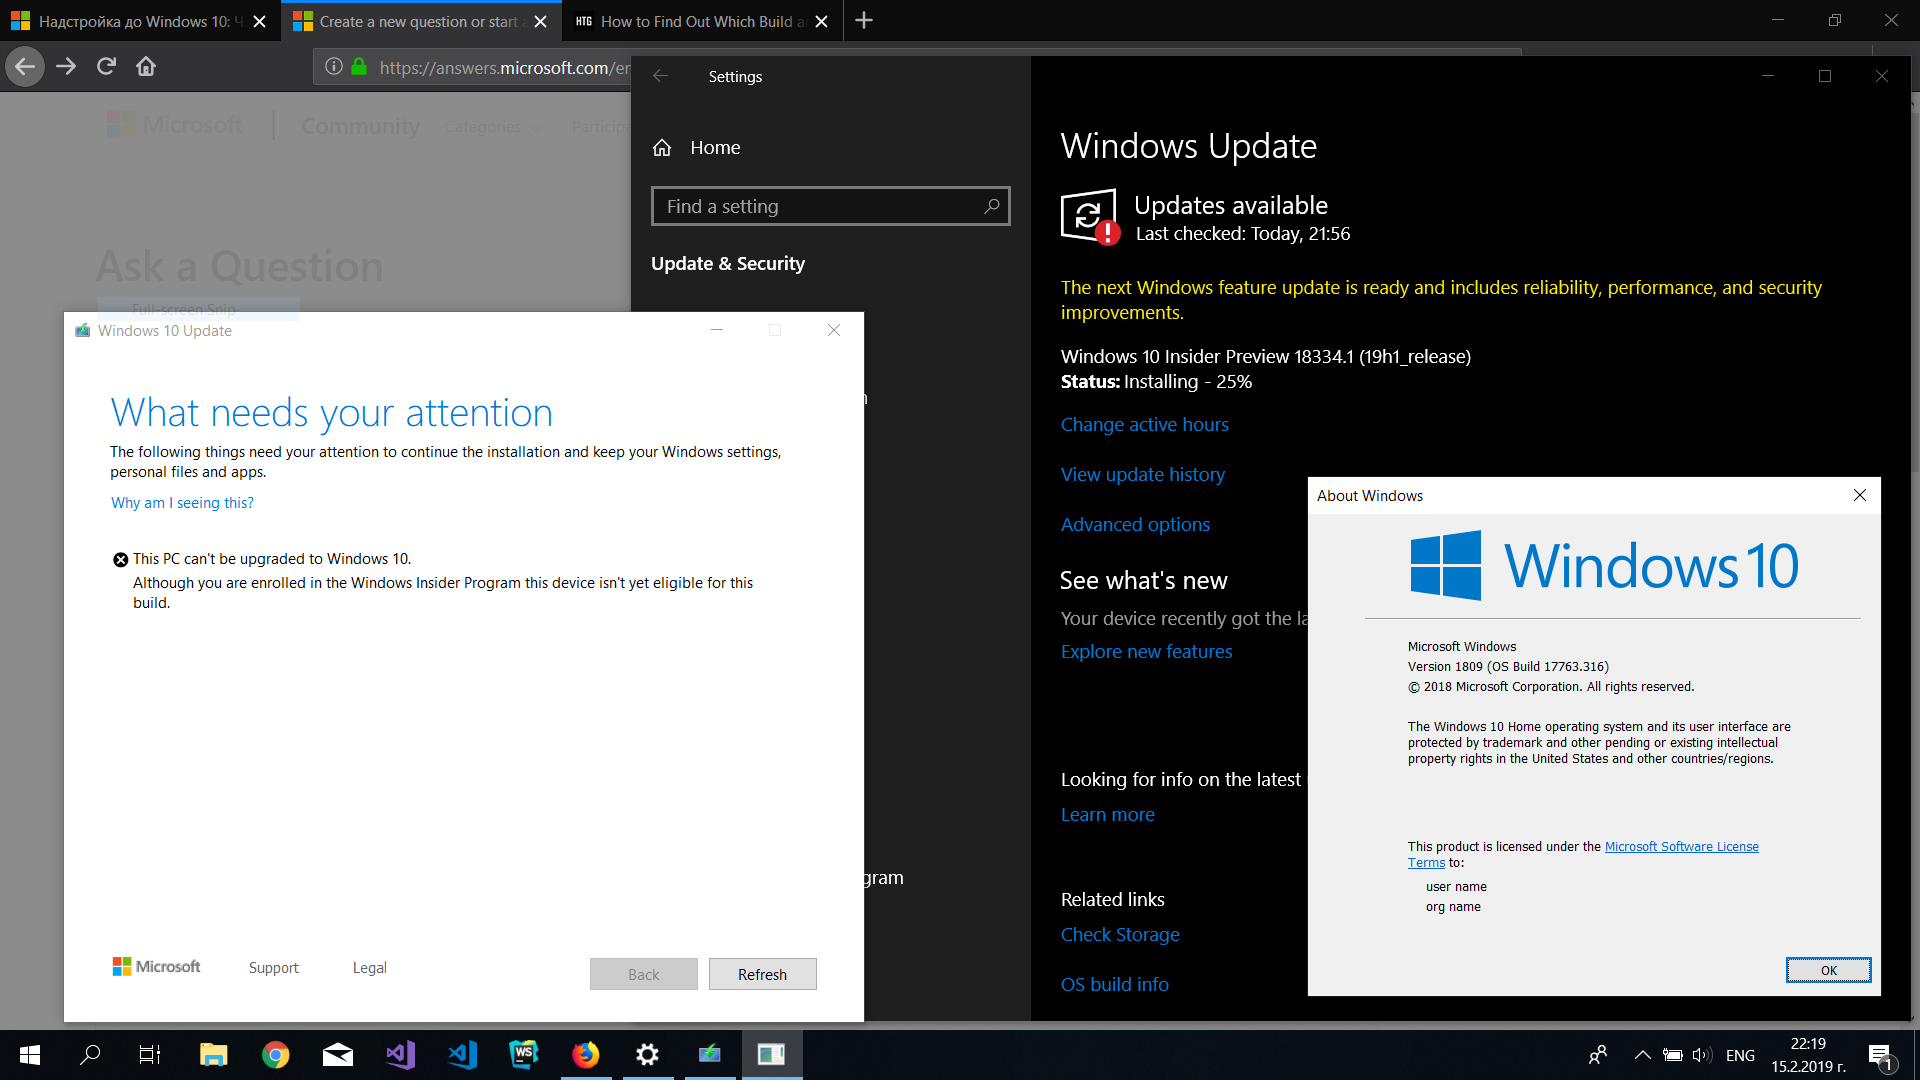Open battery status in system tray
Image resolution: width=1920 pixels, height=1080 pixels.
(1672, 1055)
